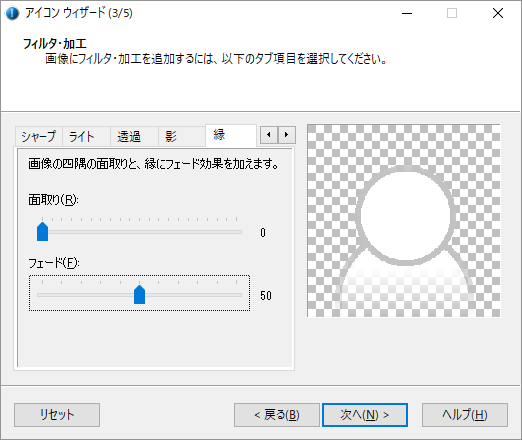Switch to the 影 tab
Viewport: 522px width, 440px height.
tap(182, 136)
